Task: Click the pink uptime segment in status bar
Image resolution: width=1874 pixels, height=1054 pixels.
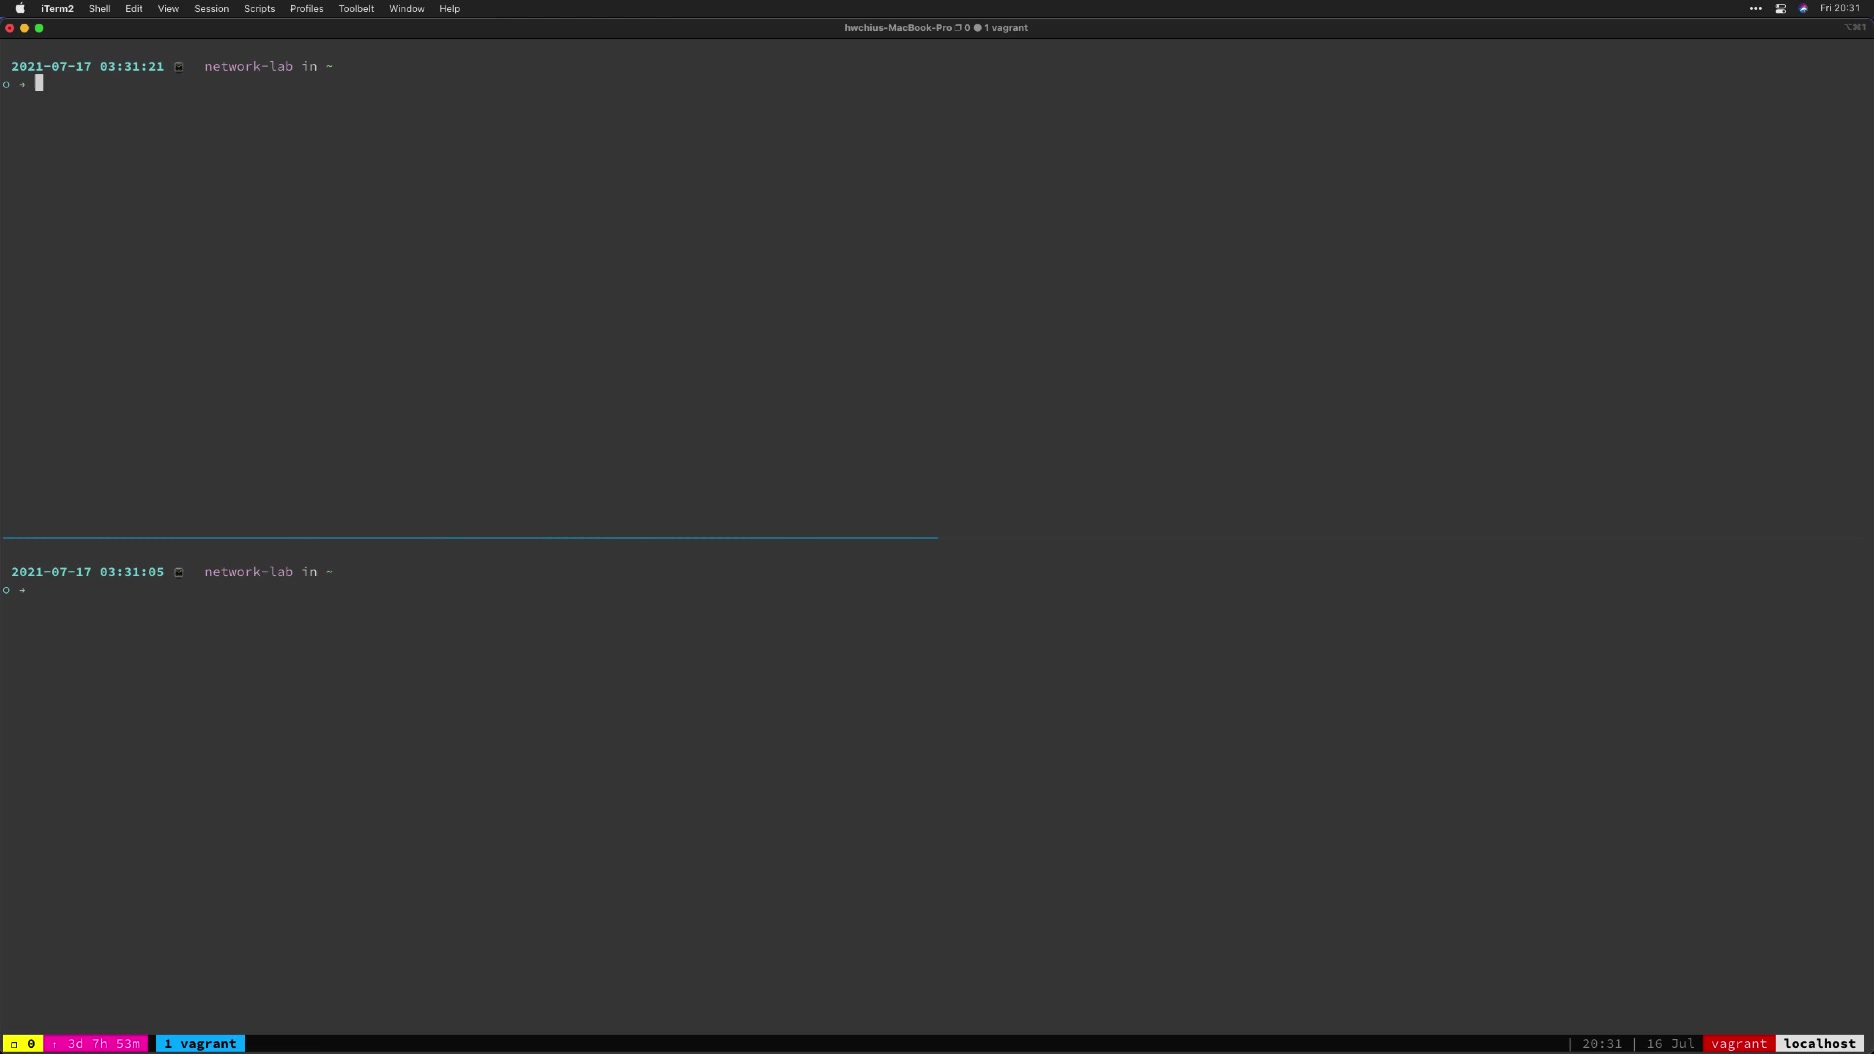Action: 97,1043
